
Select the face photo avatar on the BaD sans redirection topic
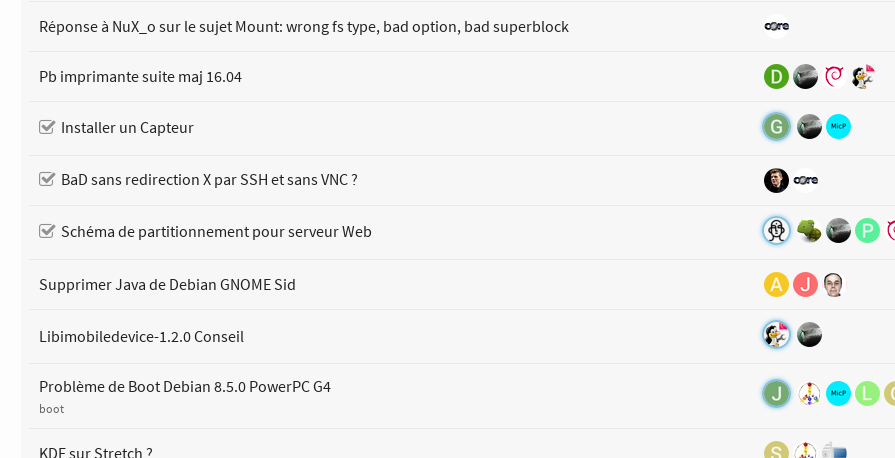click(776, 180)
